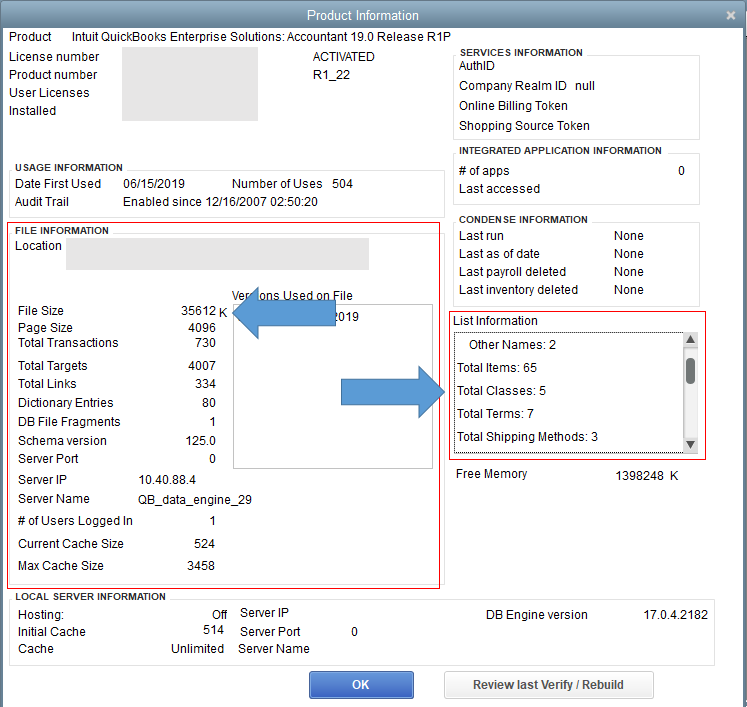Image resolution: width=747 pixels, height=707 pixels.
Task: Click the File Size value 35612
Action: pyautogui.click(x=198, y=311)
